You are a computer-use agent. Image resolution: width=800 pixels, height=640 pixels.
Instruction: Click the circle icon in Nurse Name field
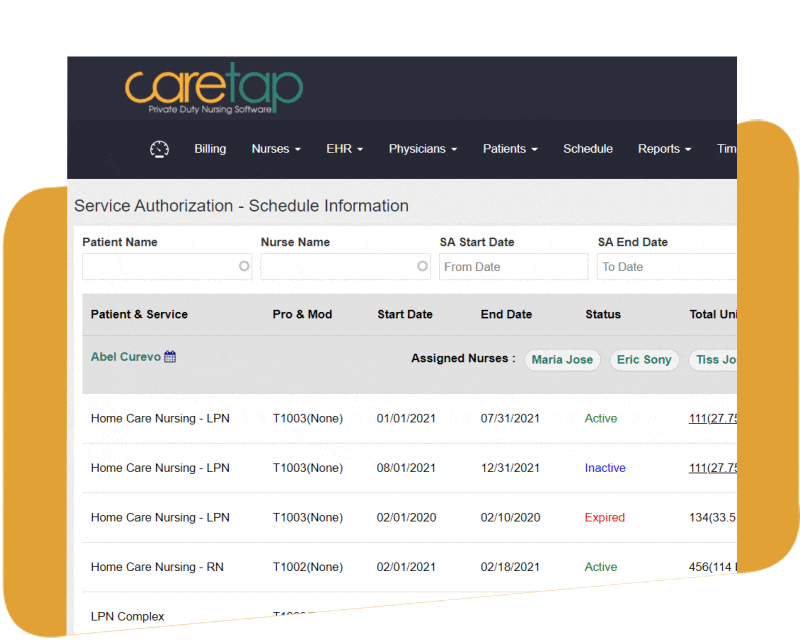coord(422,267)
